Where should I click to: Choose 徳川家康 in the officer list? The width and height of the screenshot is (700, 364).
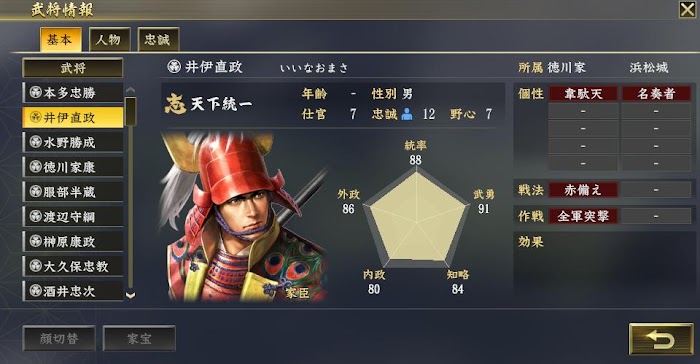pos(73,167)
